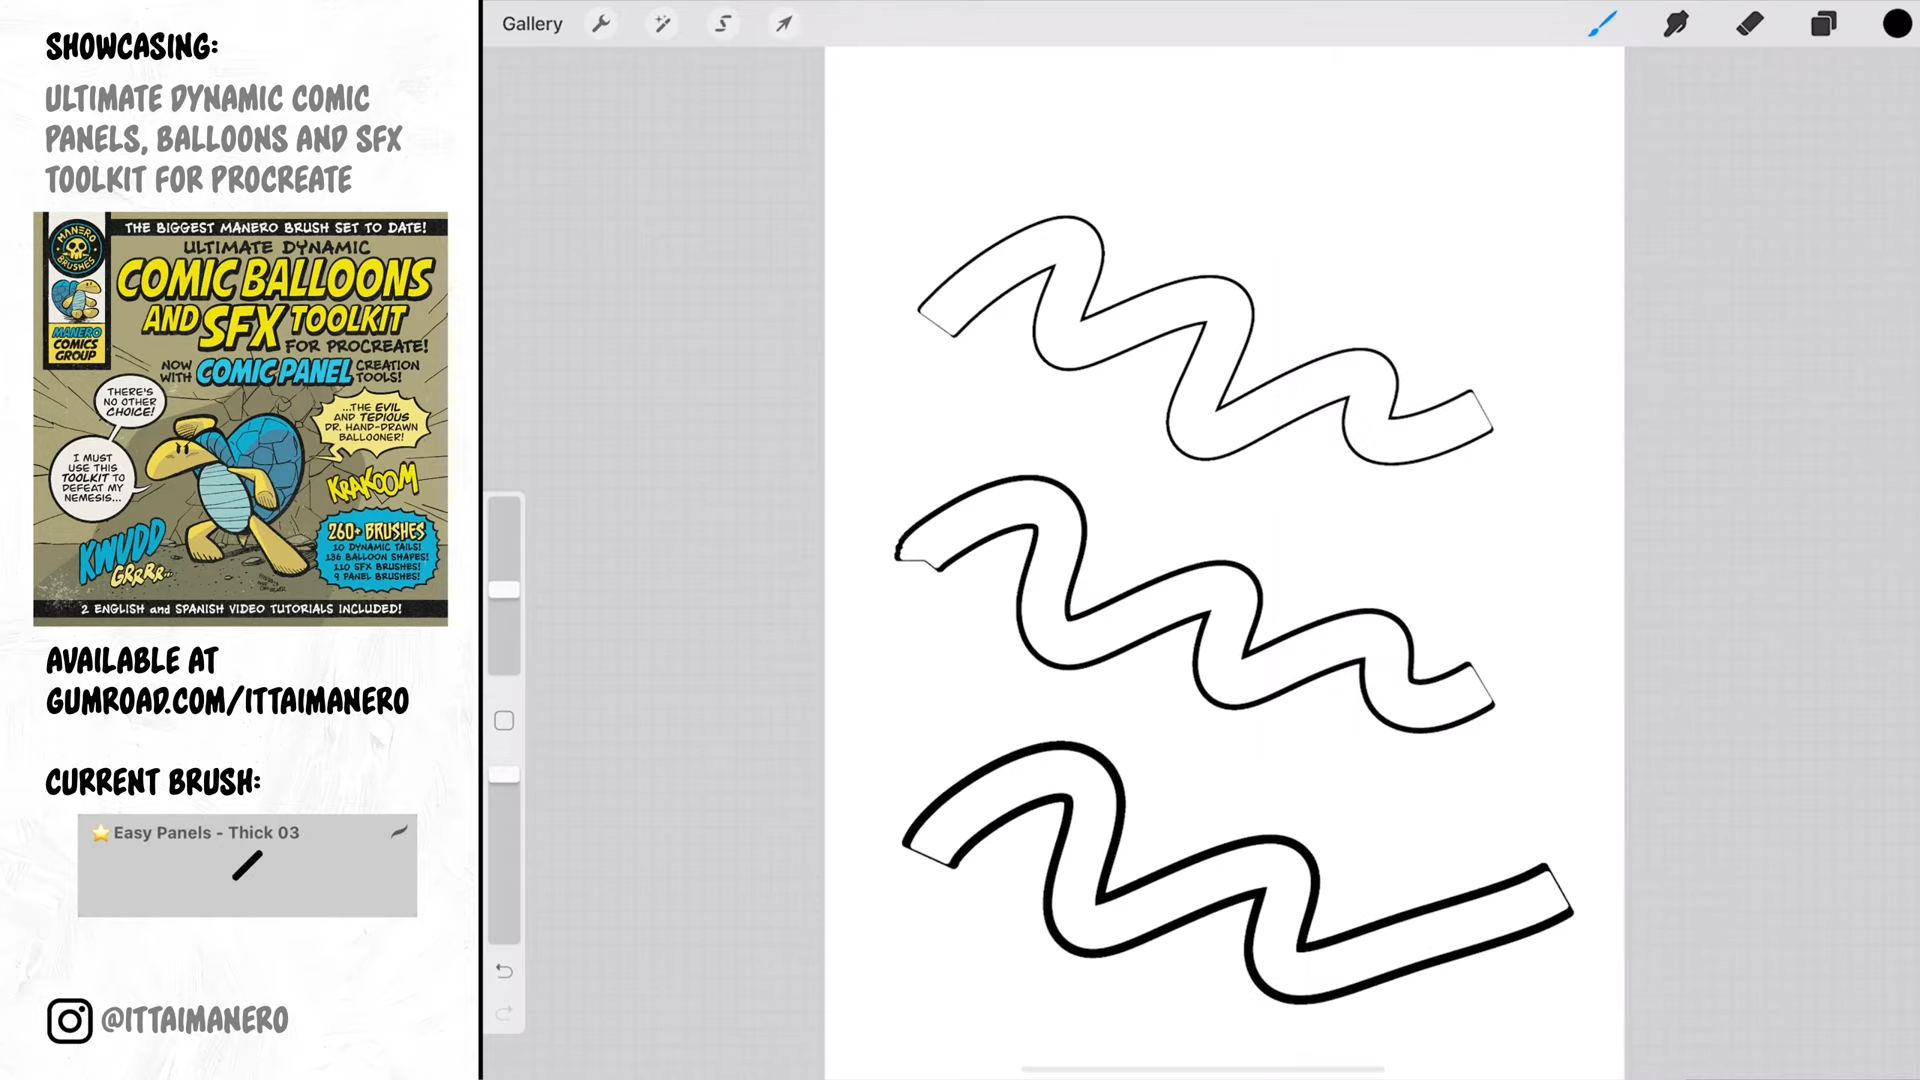View the Comic Balloons toolkit product image
The image size is (1920, 1080).
[241, 418]
